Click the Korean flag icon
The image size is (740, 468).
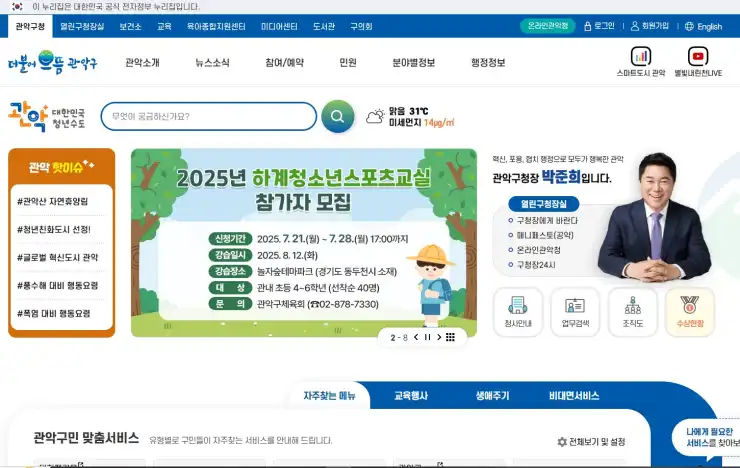tap(17, 7)
